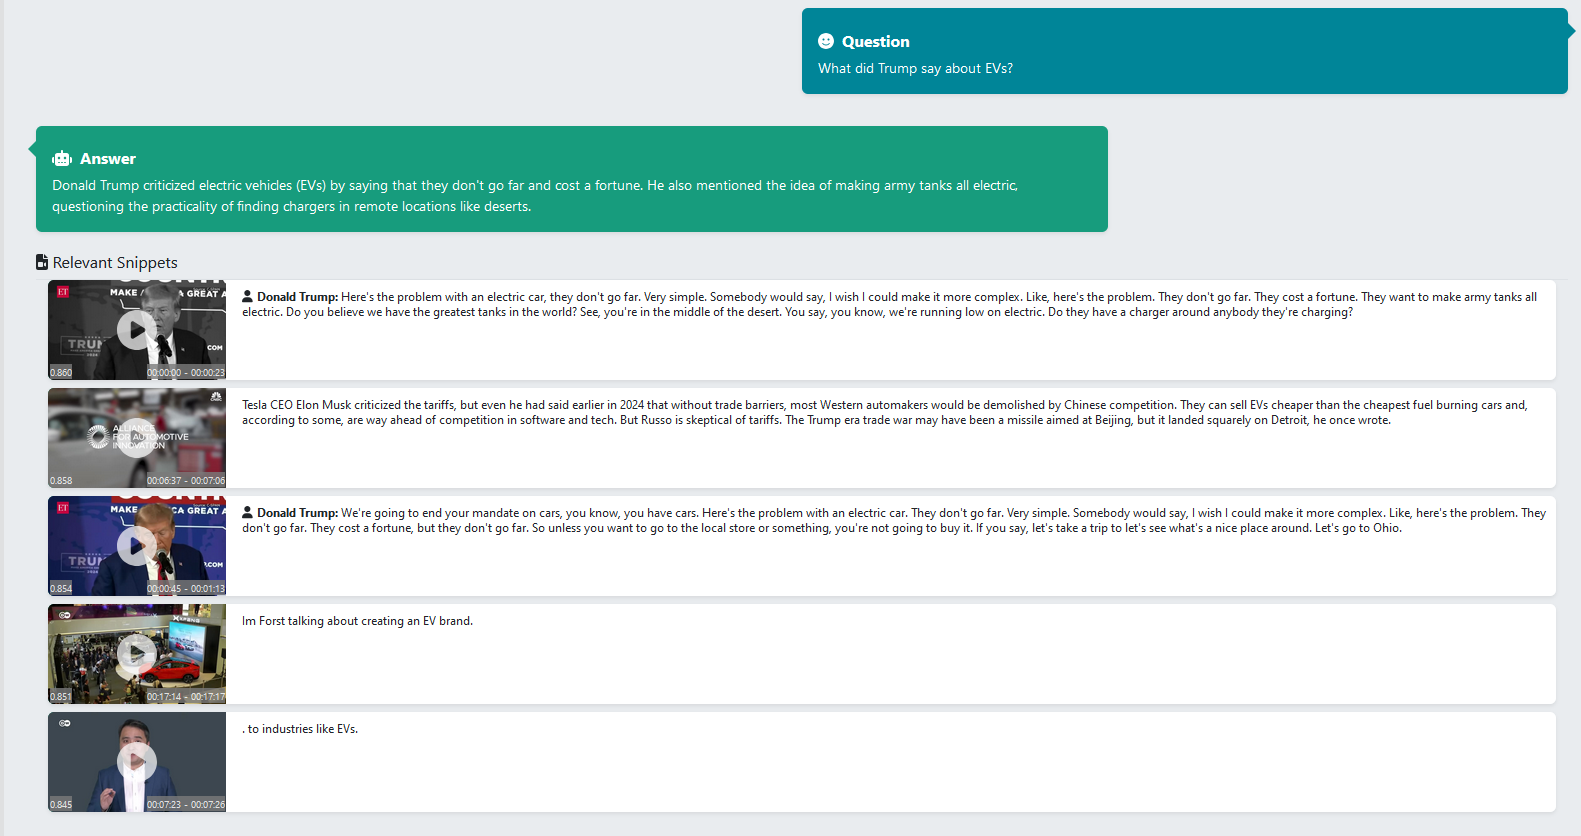The image size is (1581, 836).
Task: Play the first Donald Trump video clip
Action: 137,330
